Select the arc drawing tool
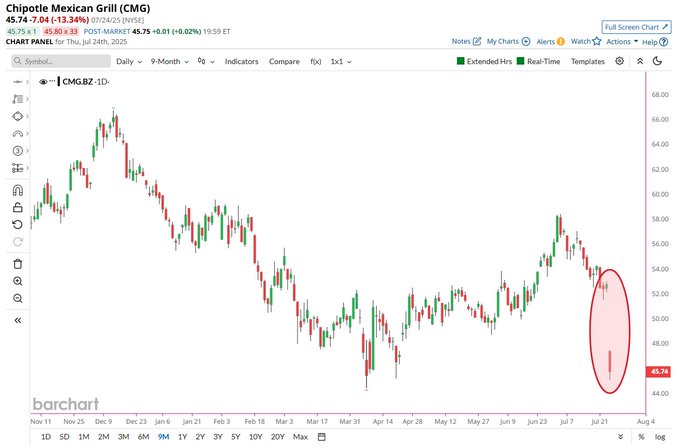This screenshot has height=448, width=680. tap(17, 134)
